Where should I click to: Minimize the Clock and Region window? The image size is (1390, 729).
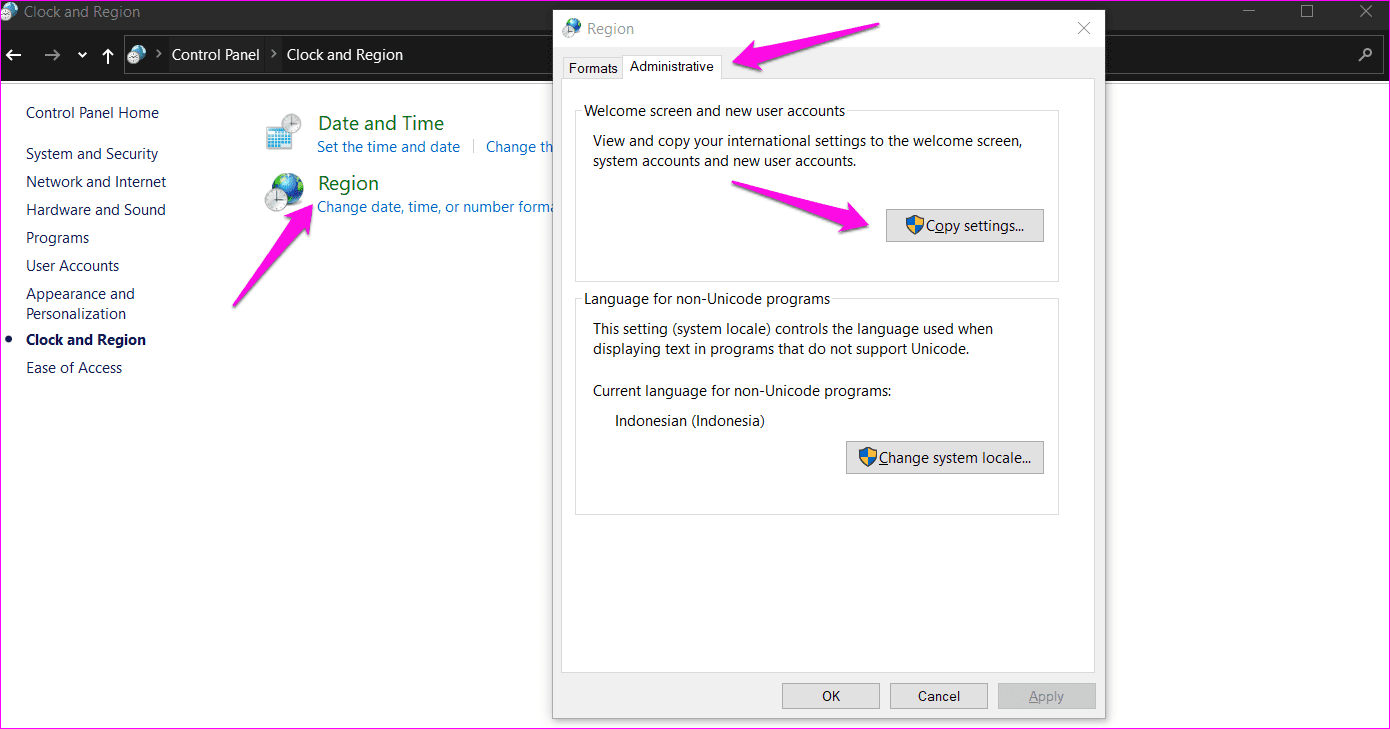pos(1248,12)
